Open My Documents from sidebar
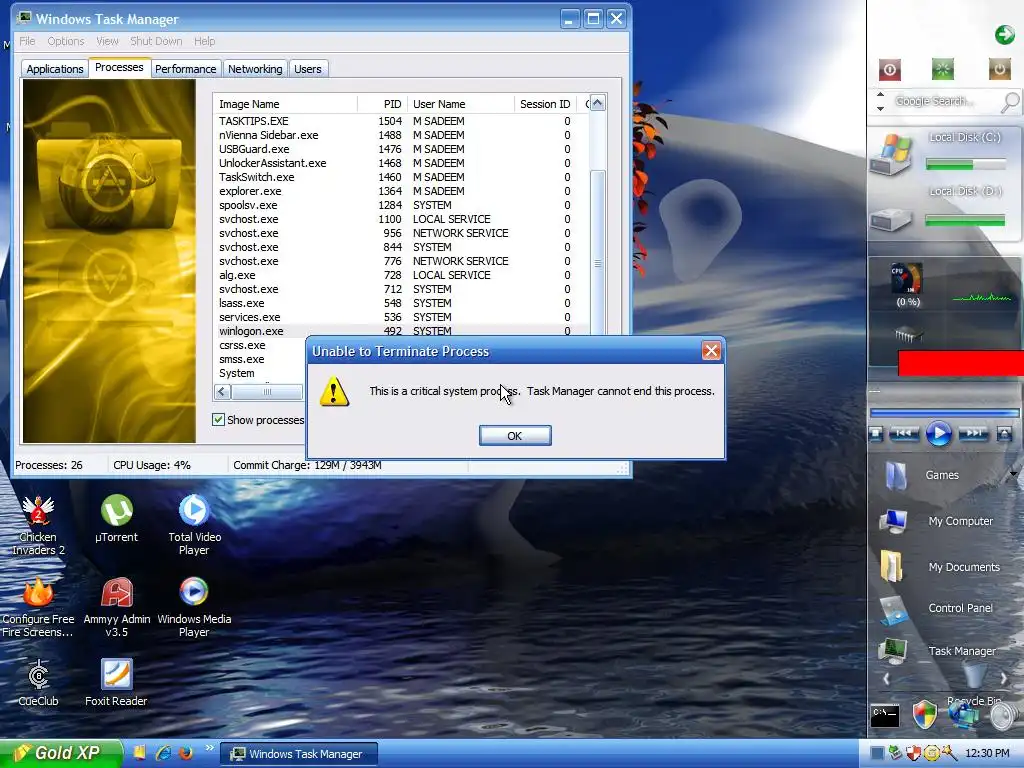The image size is (1024, 768). coord(891,566)
